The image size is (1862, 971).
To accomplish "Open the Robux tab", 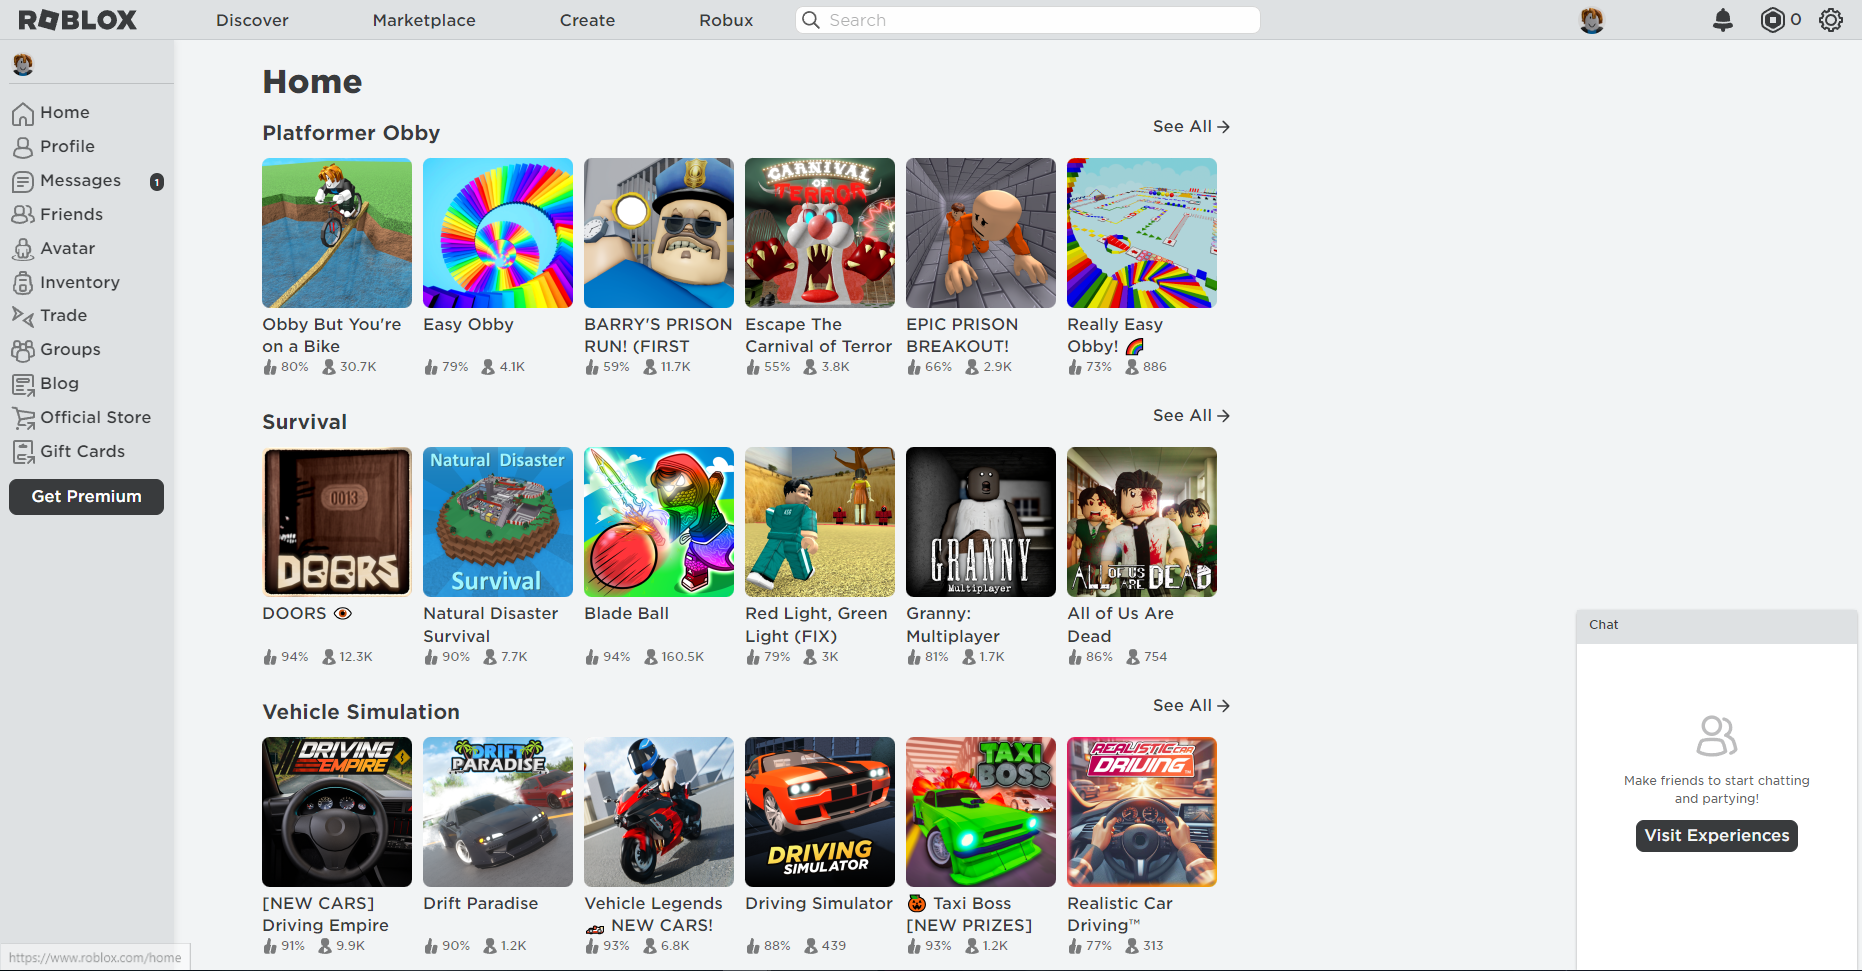I will [726, 20].
